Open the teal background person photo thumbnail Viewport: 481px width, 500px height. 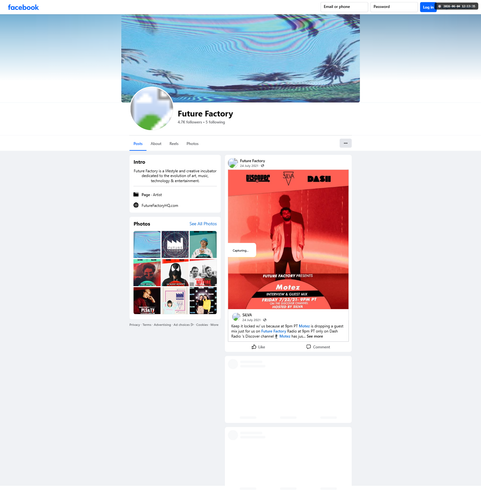[203, 244]
